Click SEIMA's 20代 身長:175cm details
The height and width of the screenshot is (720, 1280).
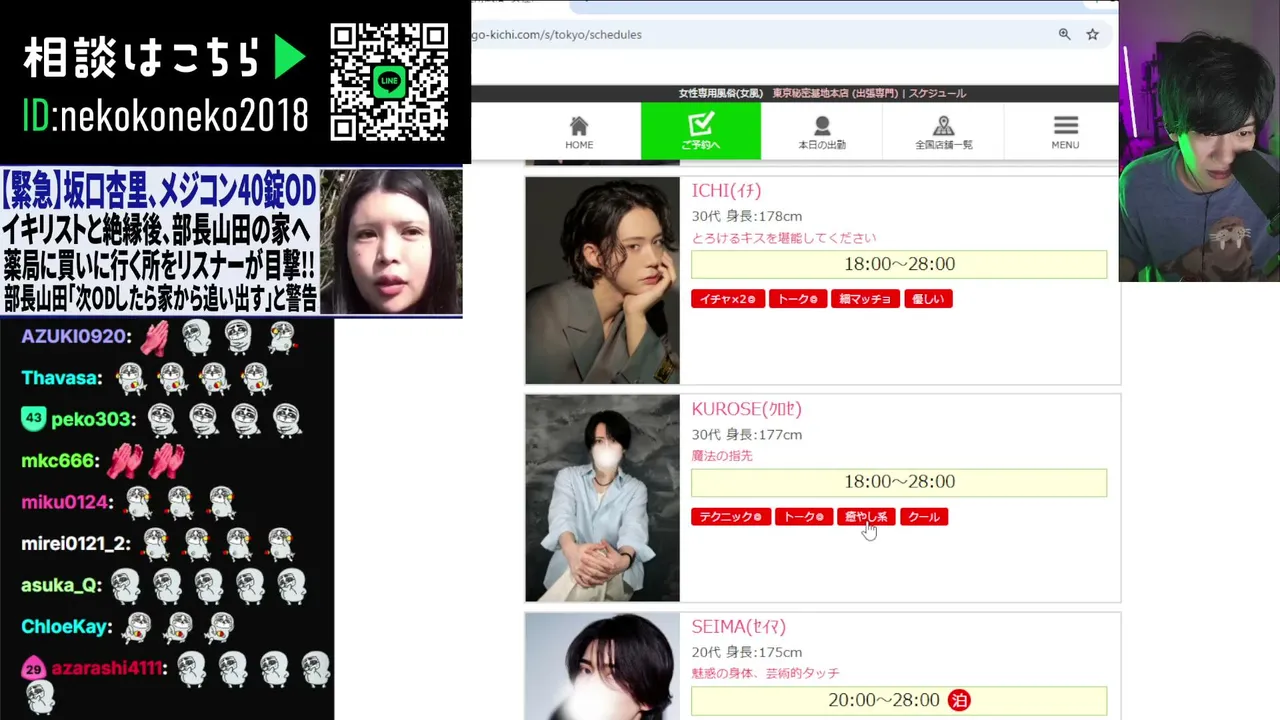click(747, 653)
